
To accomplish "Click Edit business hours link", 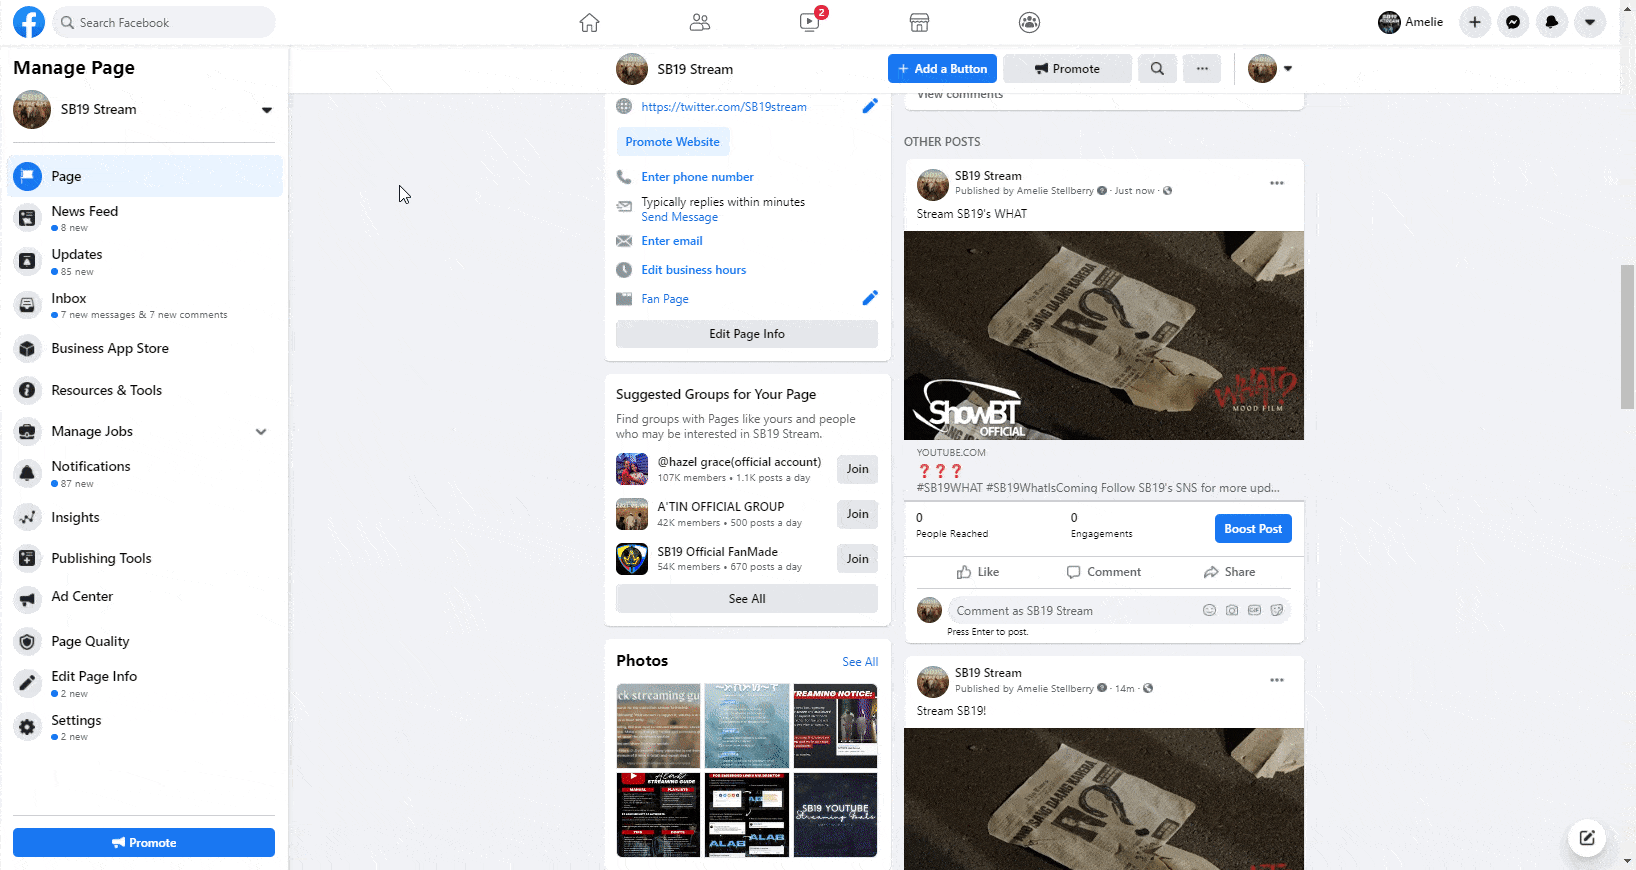I will (693, 270).
